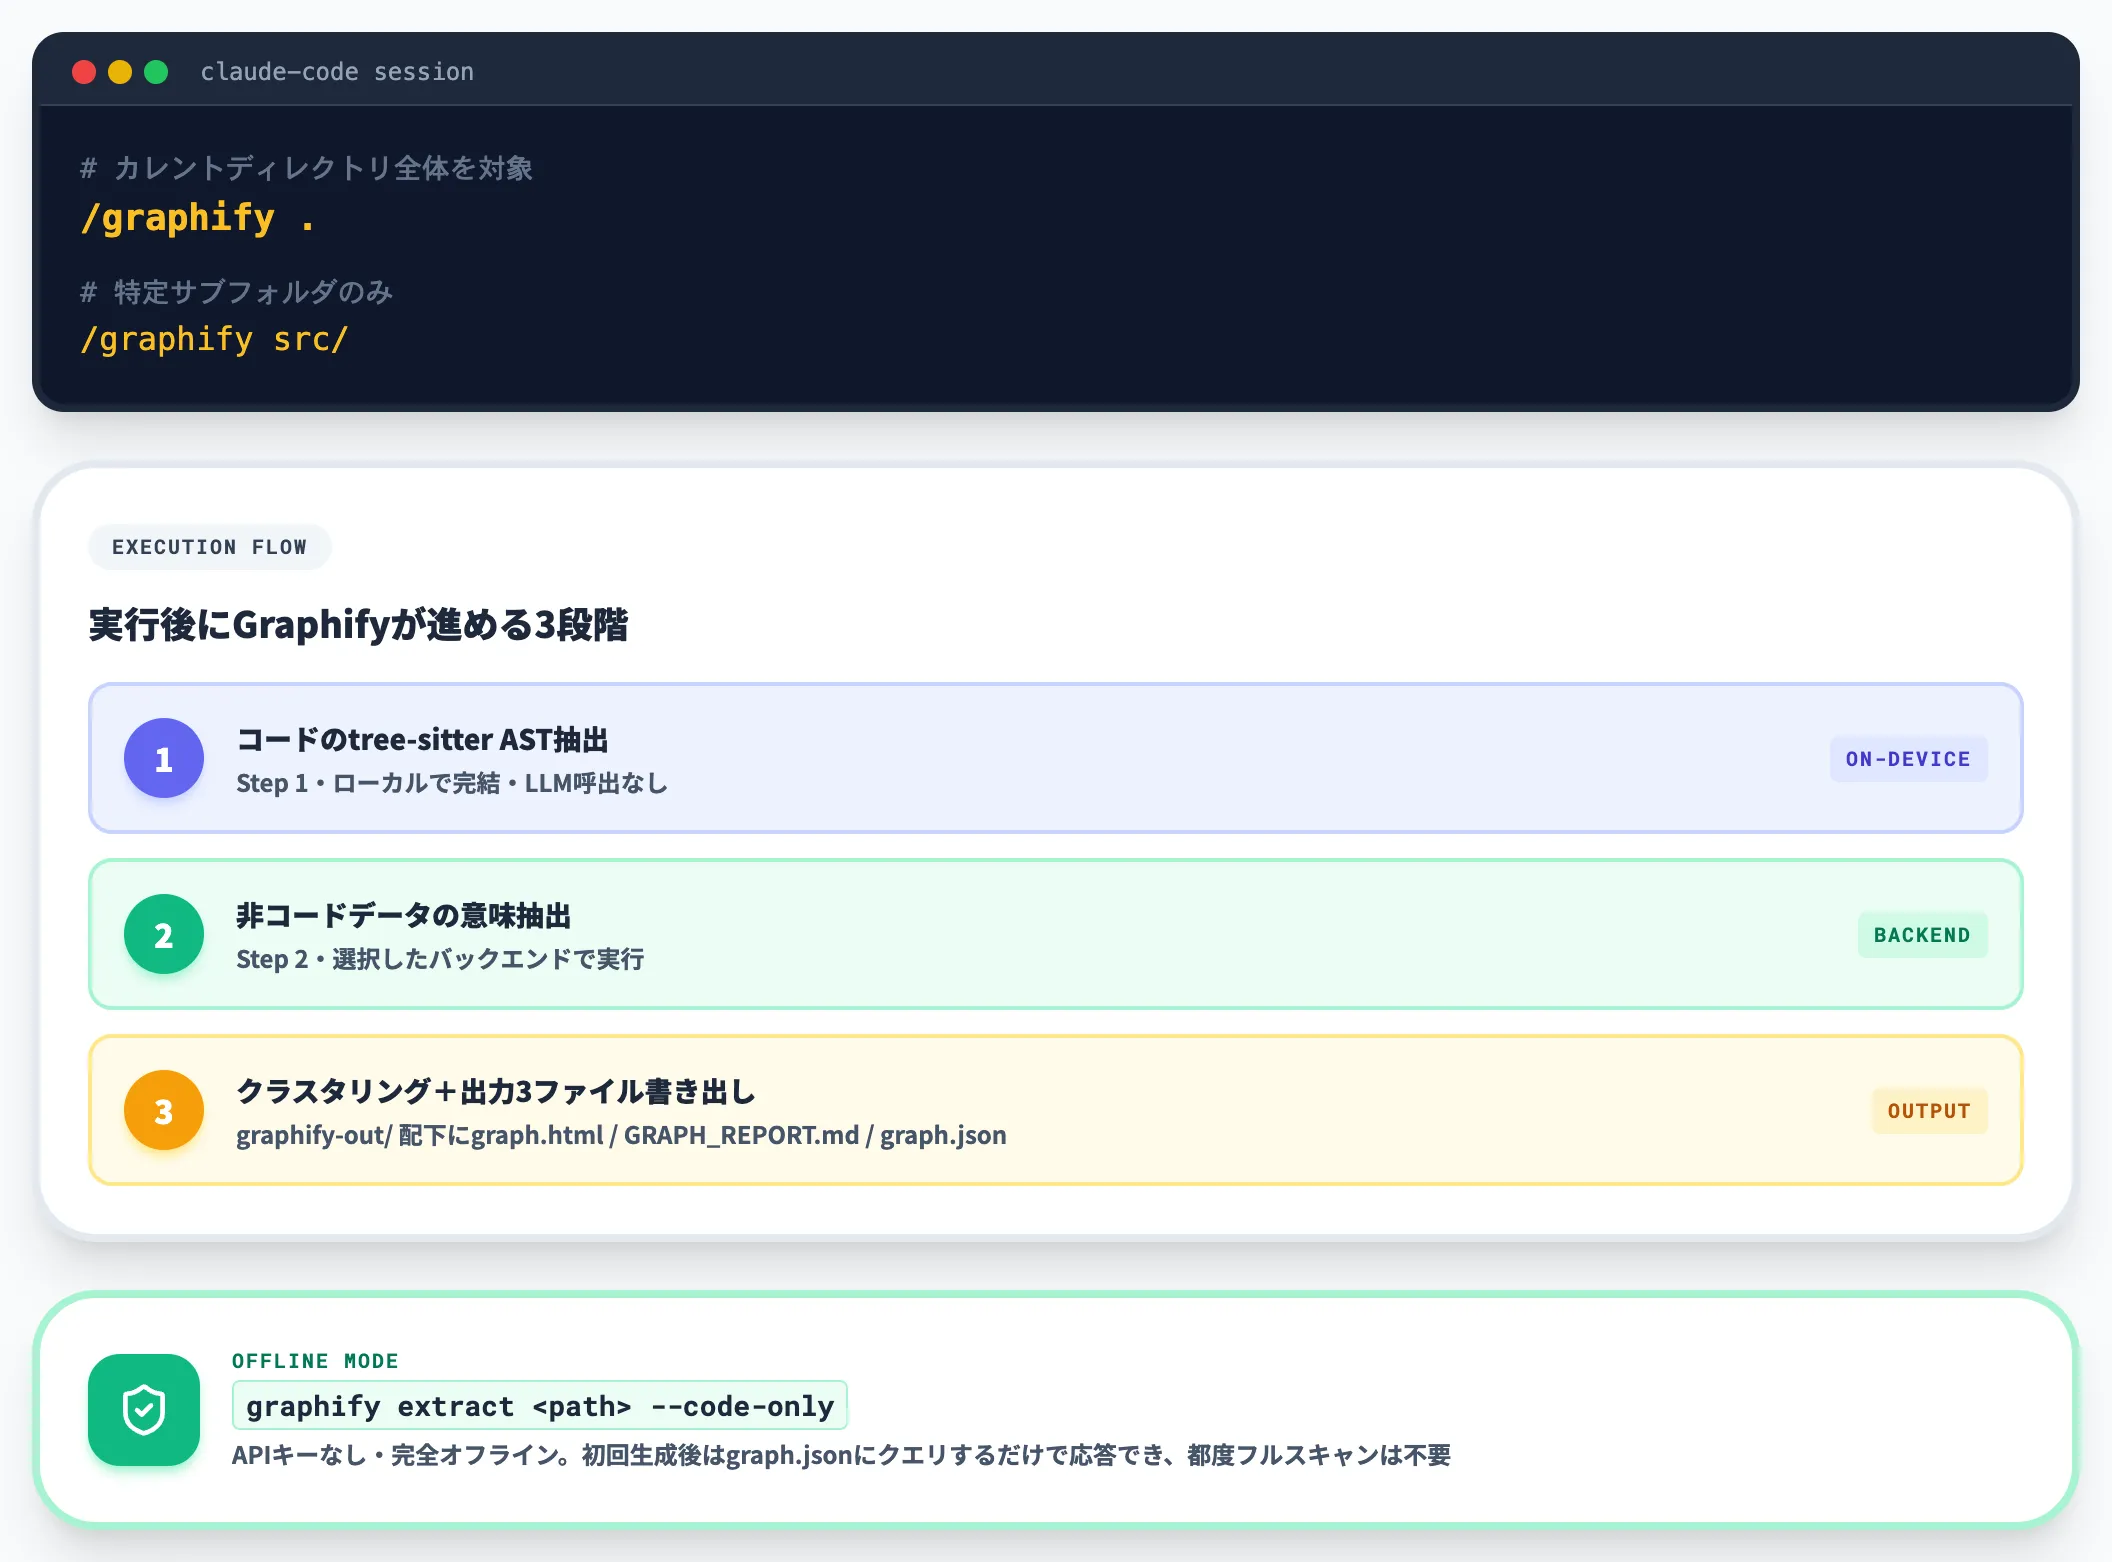Click the subtitle 'Step 1・ローカルで完結・LLM呼出なし'

tap(452, 783)
